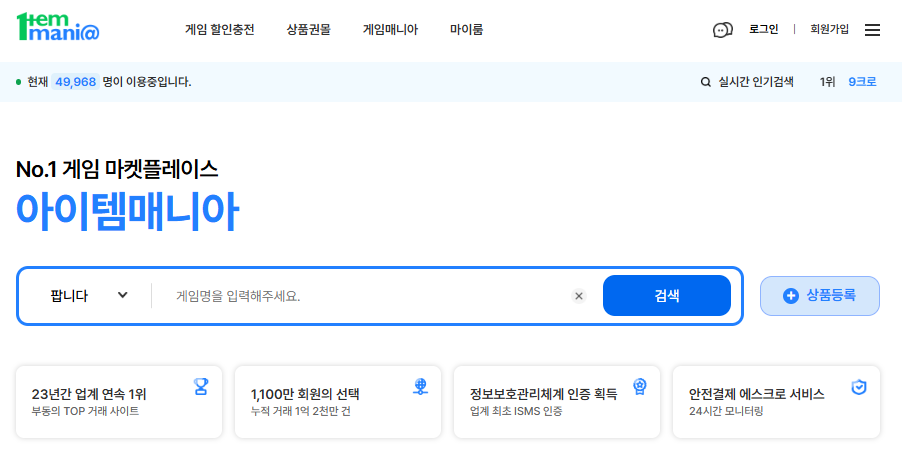Image resolution: width=902 pixels, height=465 pixels.
Task: Click the 23년간 업계 연속 1위 card
Action: pos(119,402)
